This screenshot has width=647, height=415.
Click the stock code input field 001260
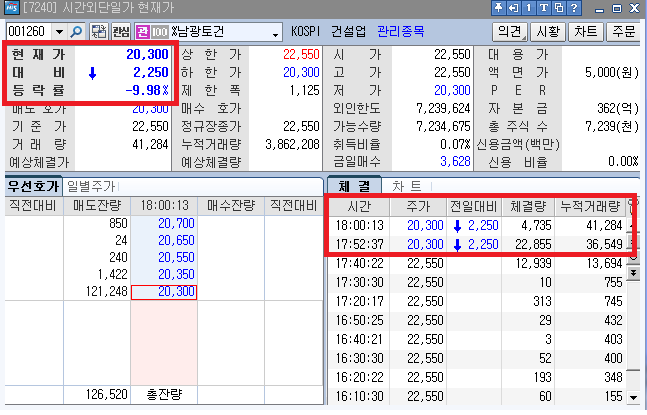click(29, 32)
